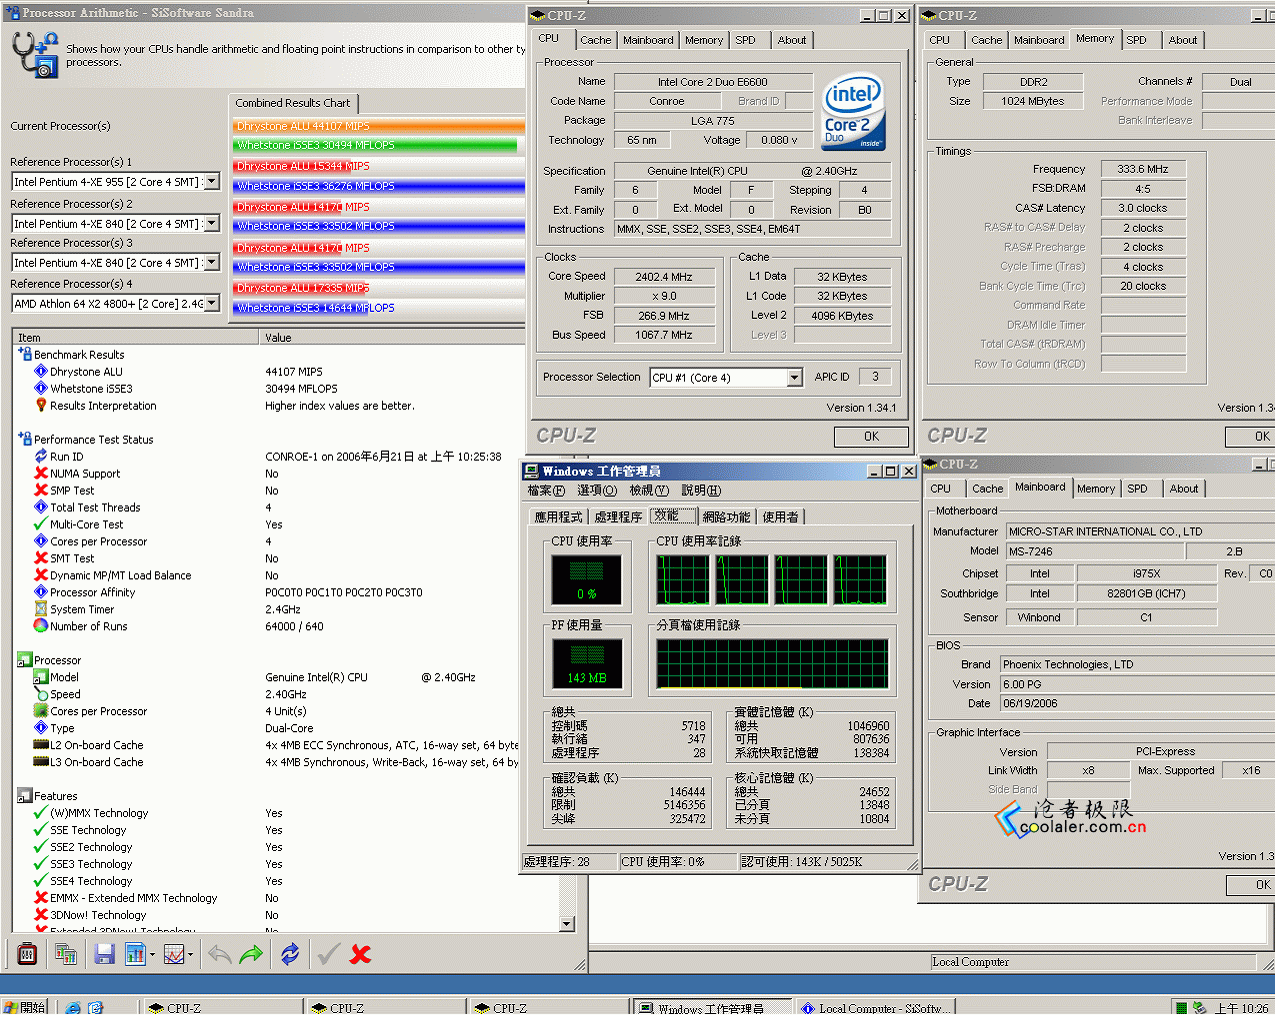Click the diamond icon beside Dhrystone ALU
This screenshot has width=1275, height=1015.
tap(41, 372)
